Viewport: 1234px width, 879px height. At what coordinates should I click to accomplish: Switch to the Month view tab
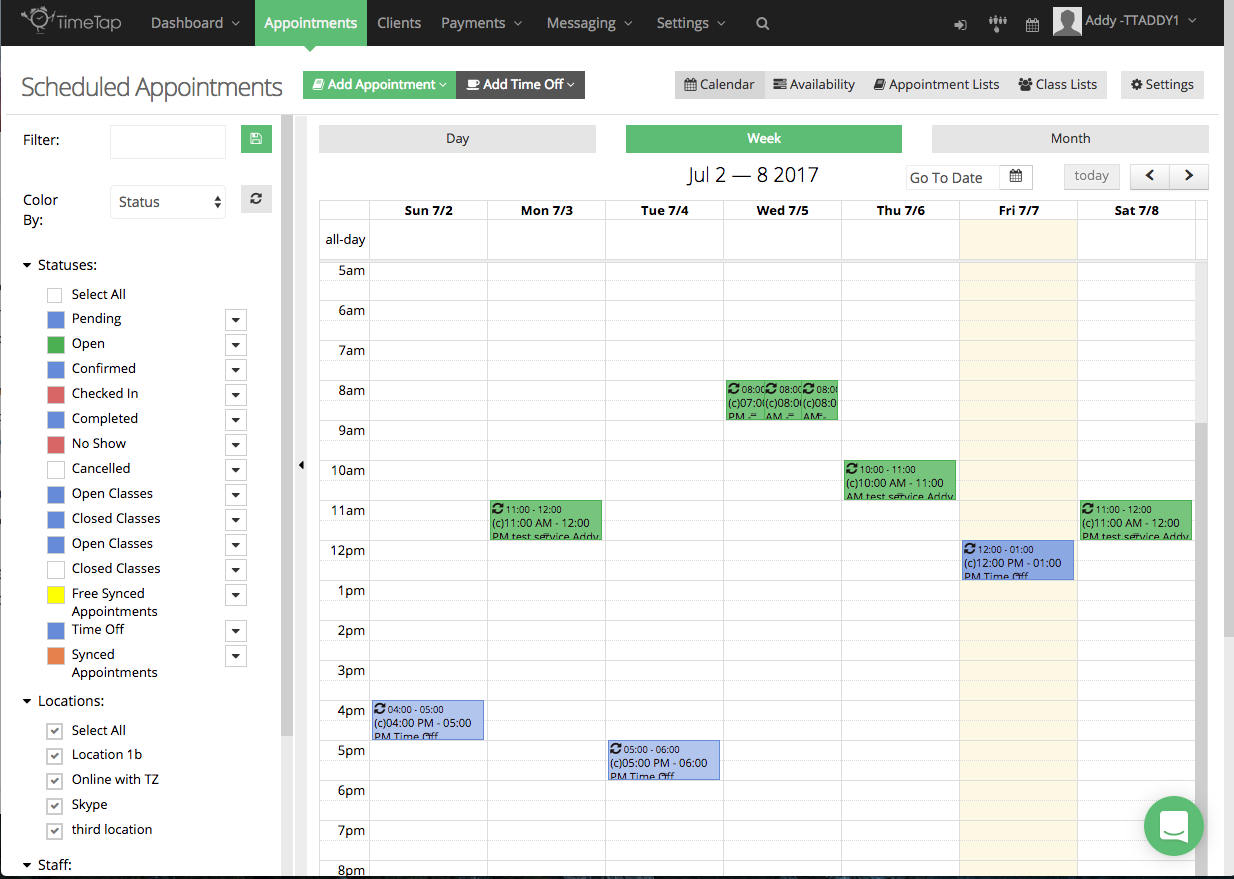click(1069, 139)
